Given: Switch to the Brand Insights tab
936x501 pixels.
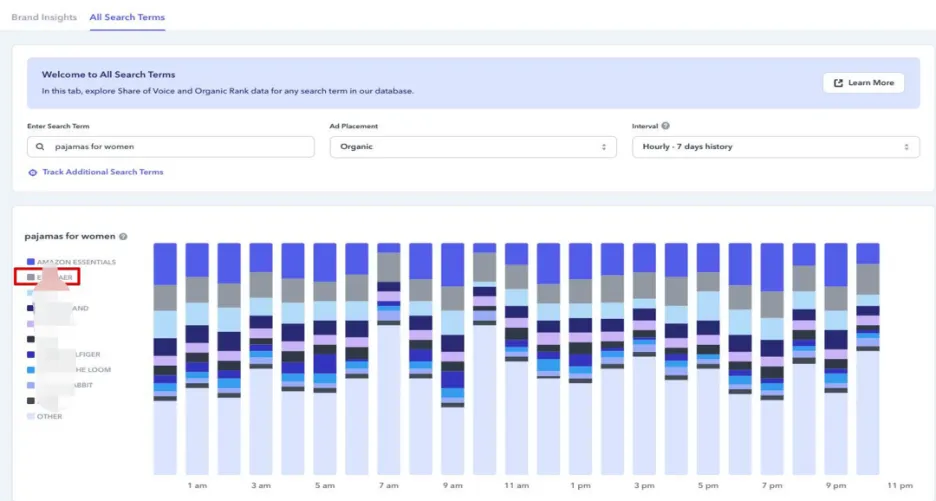Looking at the screenshot, I should pos(44,17).
